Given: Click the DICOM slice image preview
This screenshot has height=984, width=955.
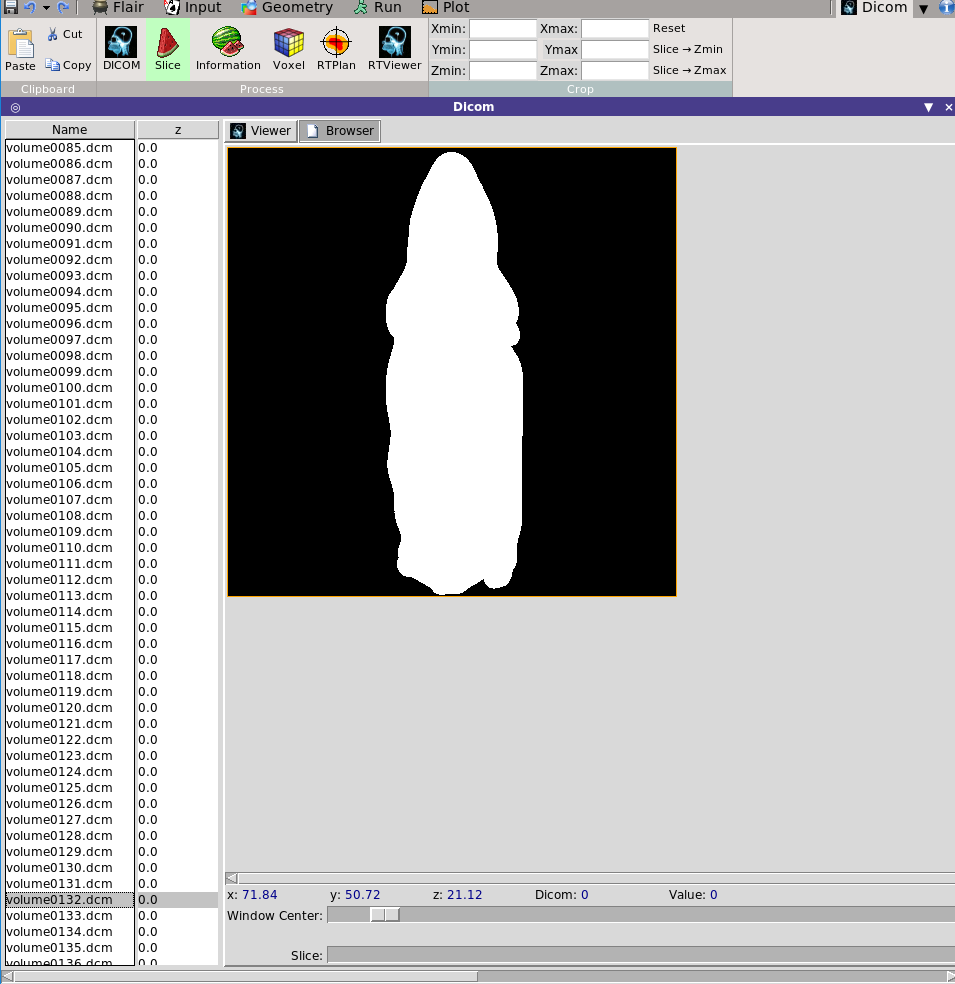Looking at the screenshot, I should (x=452, y=372).
